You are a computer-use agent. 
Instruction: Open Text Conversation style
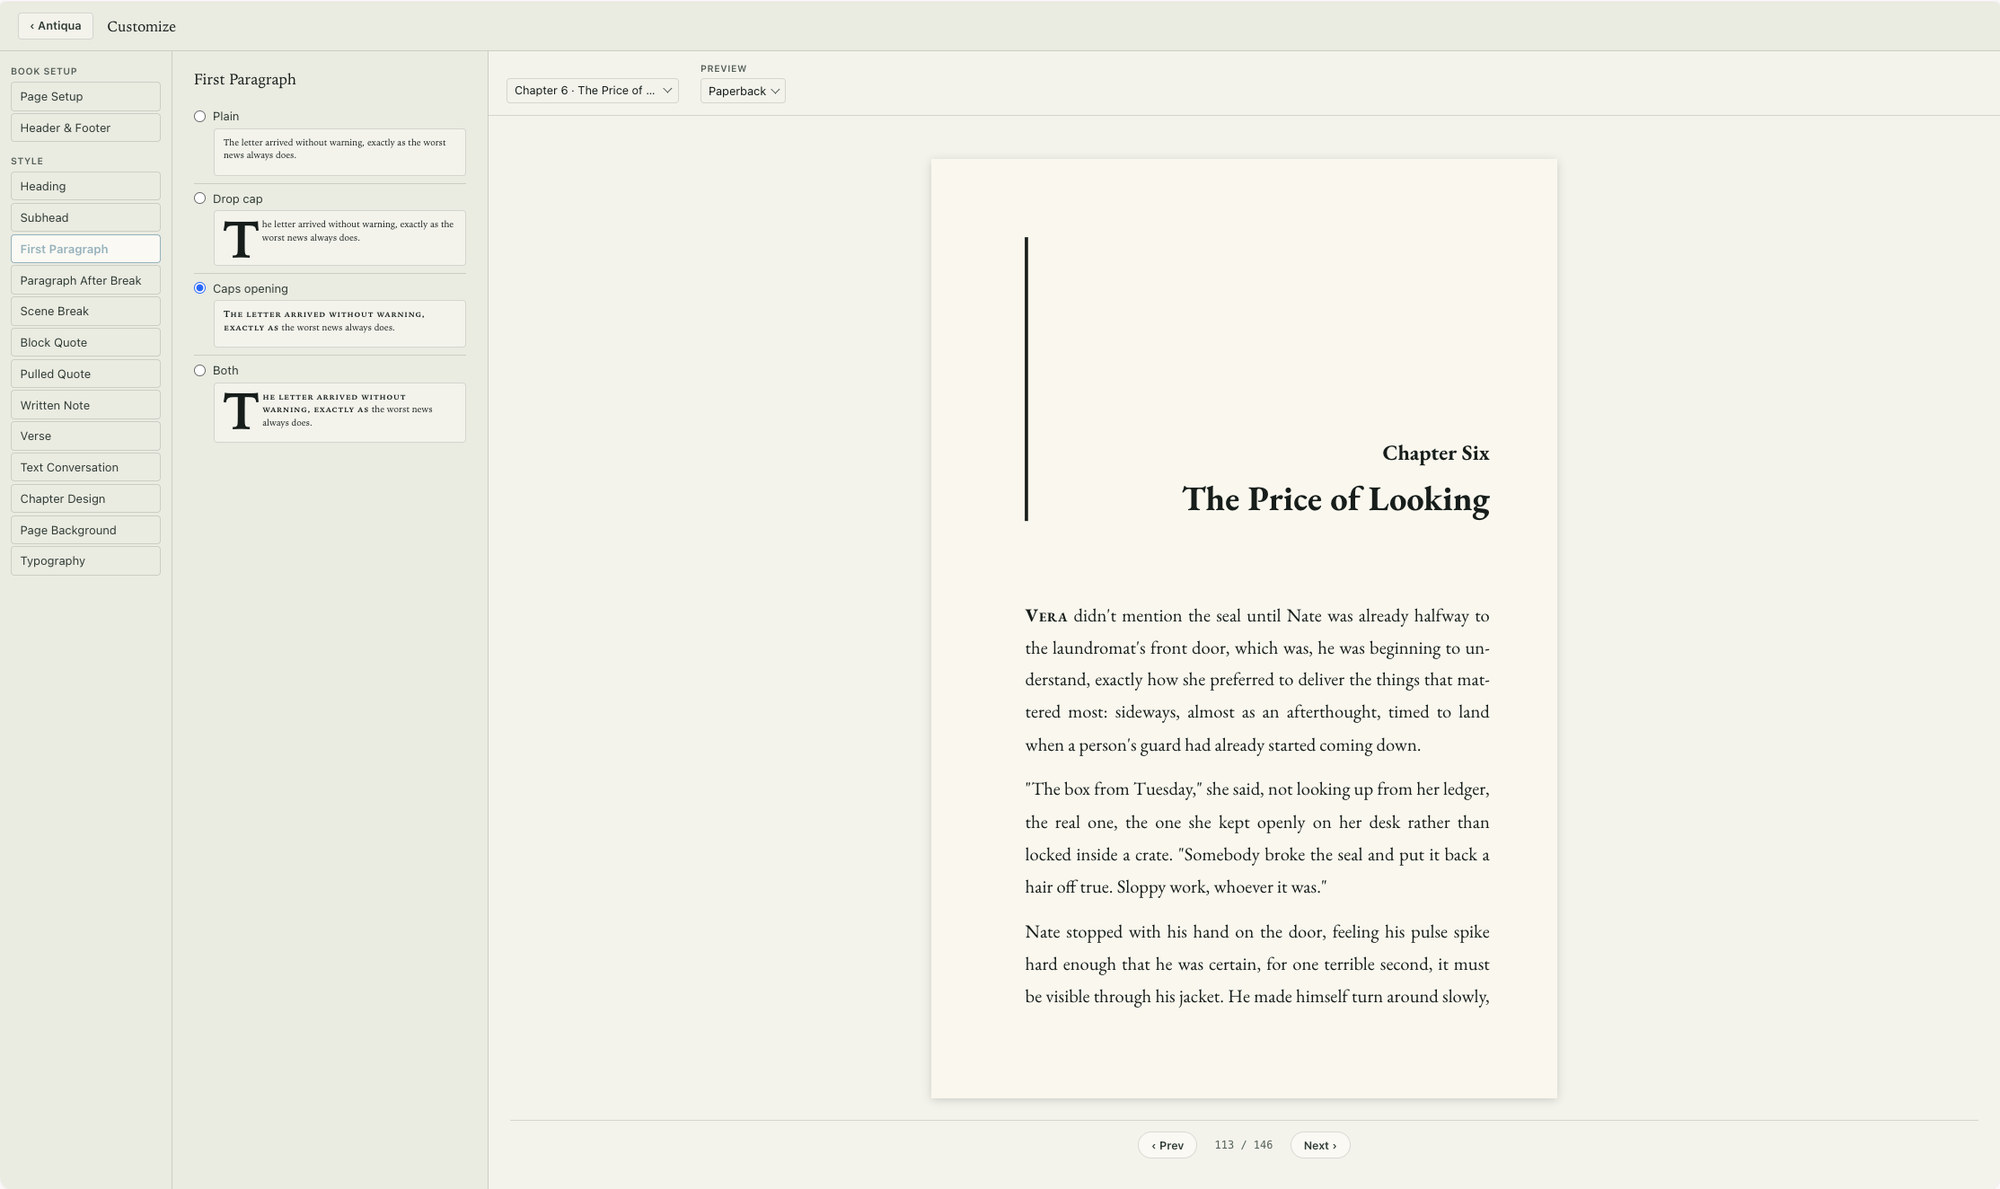coord(85,467)
